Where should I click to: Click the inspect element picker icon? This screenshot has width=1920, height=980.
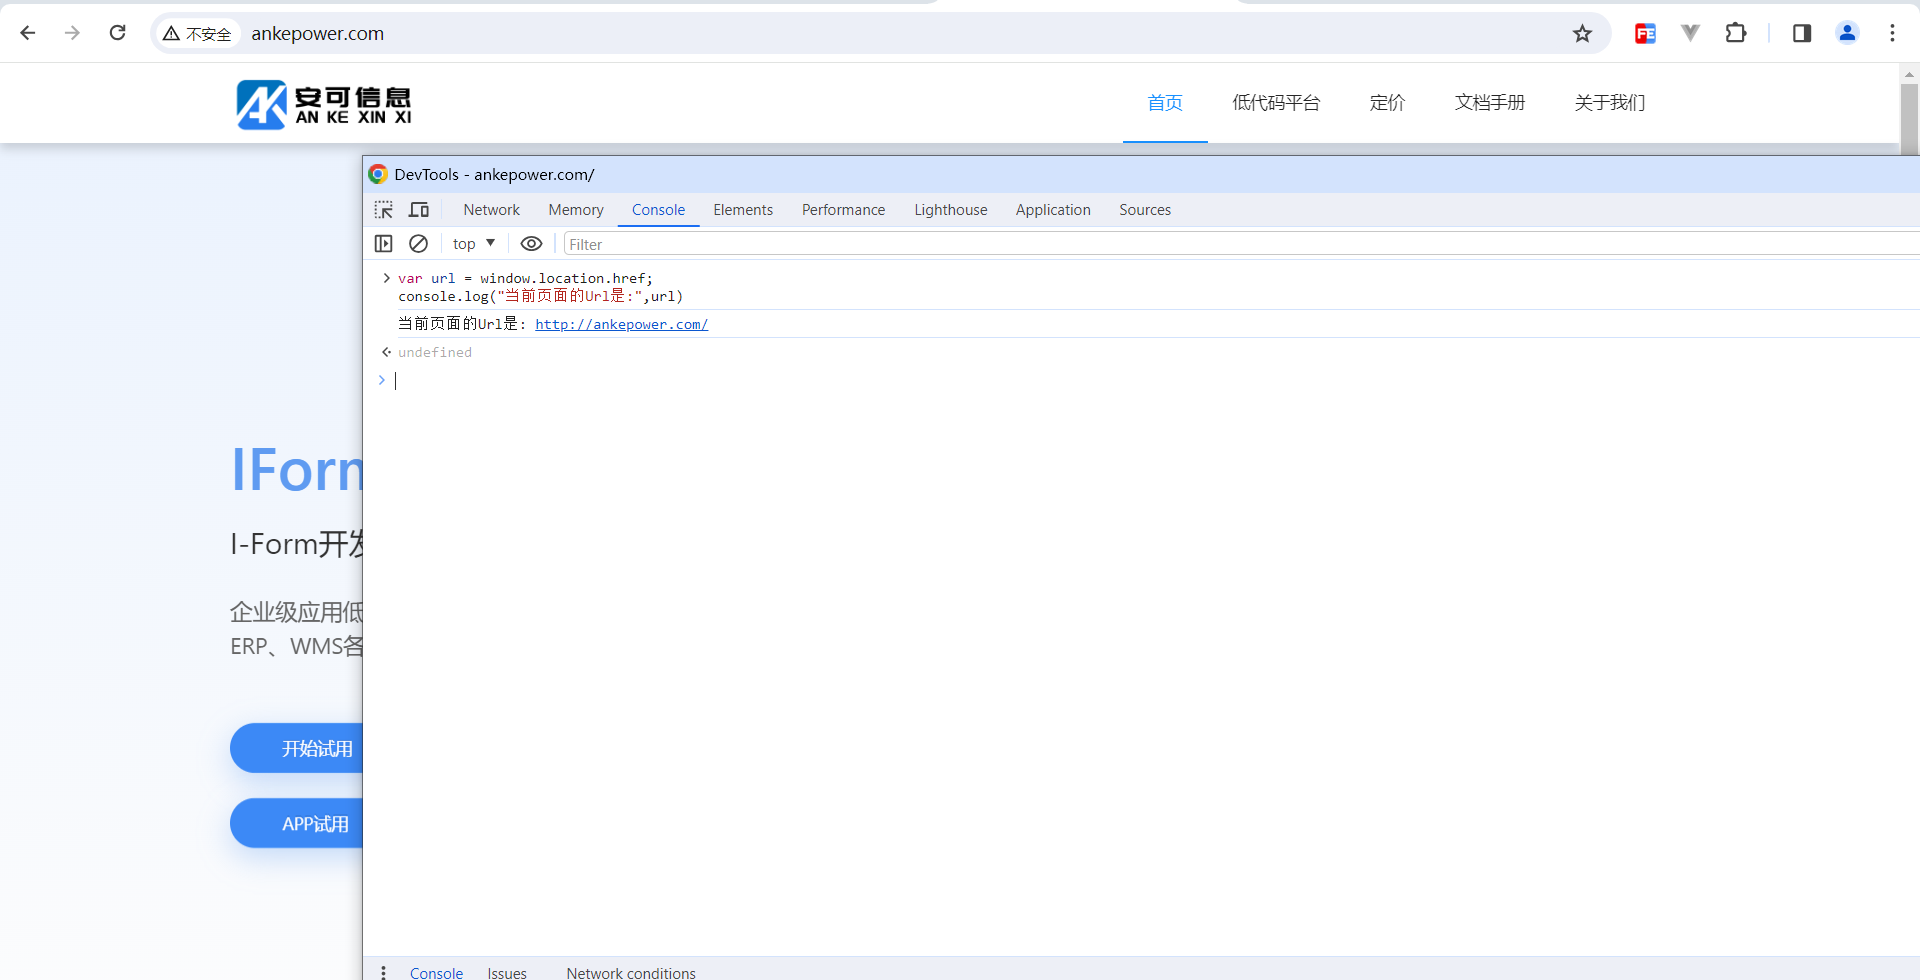[x=384, y=210]
